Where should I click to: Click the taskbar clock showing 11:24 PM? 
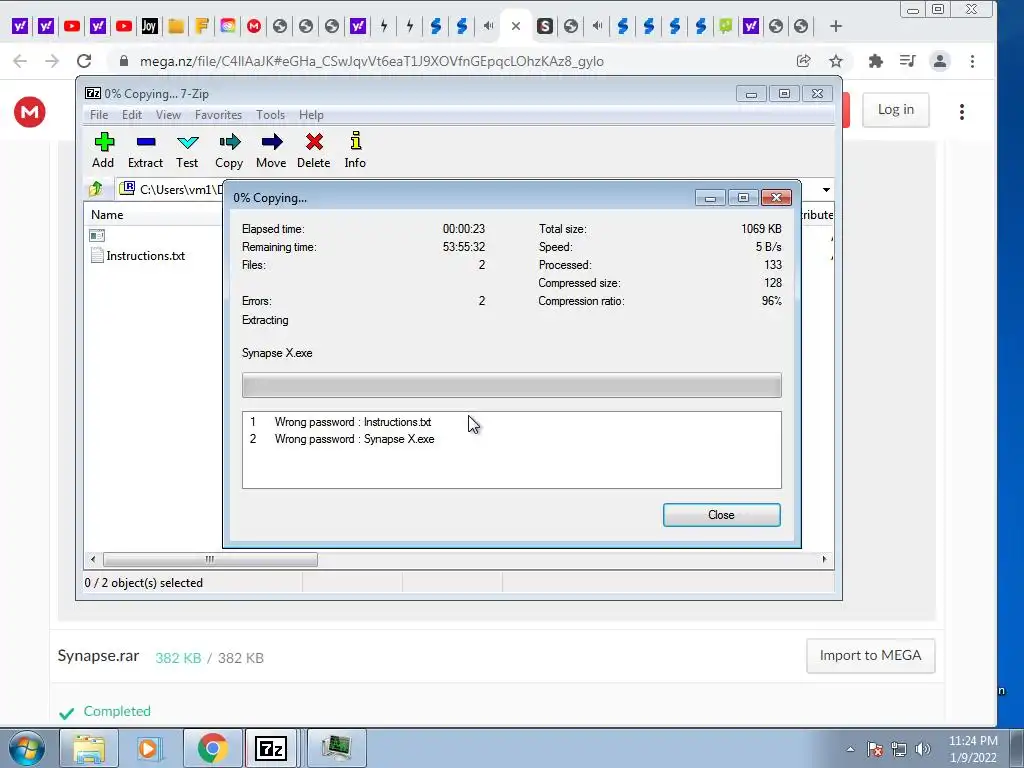point(973,748)
